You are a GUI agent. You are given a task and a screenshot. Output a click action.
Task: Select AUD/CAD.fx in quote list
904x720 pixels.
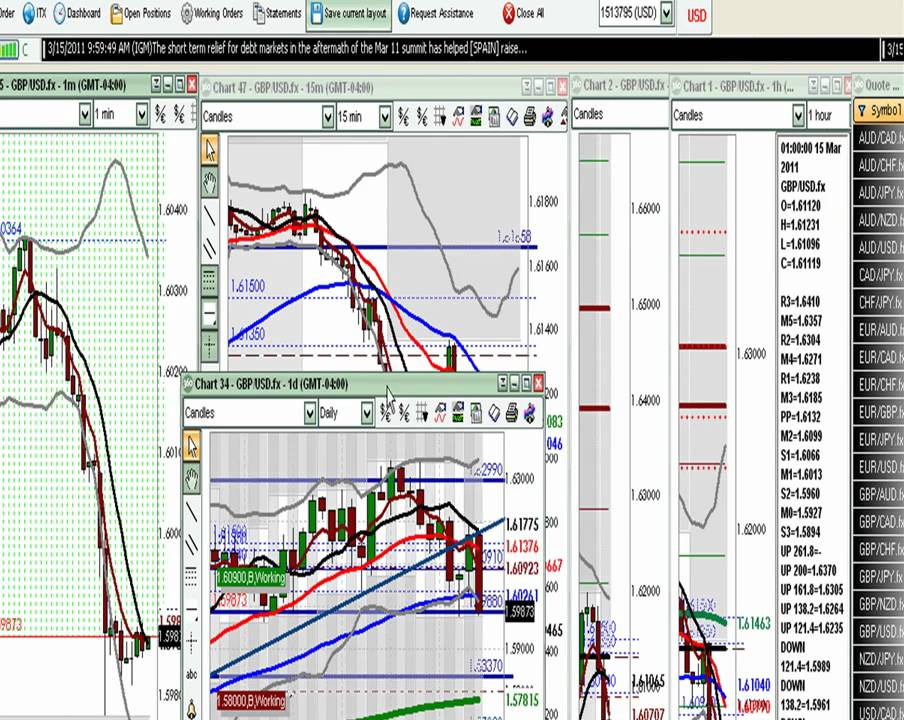pos(878,138)
